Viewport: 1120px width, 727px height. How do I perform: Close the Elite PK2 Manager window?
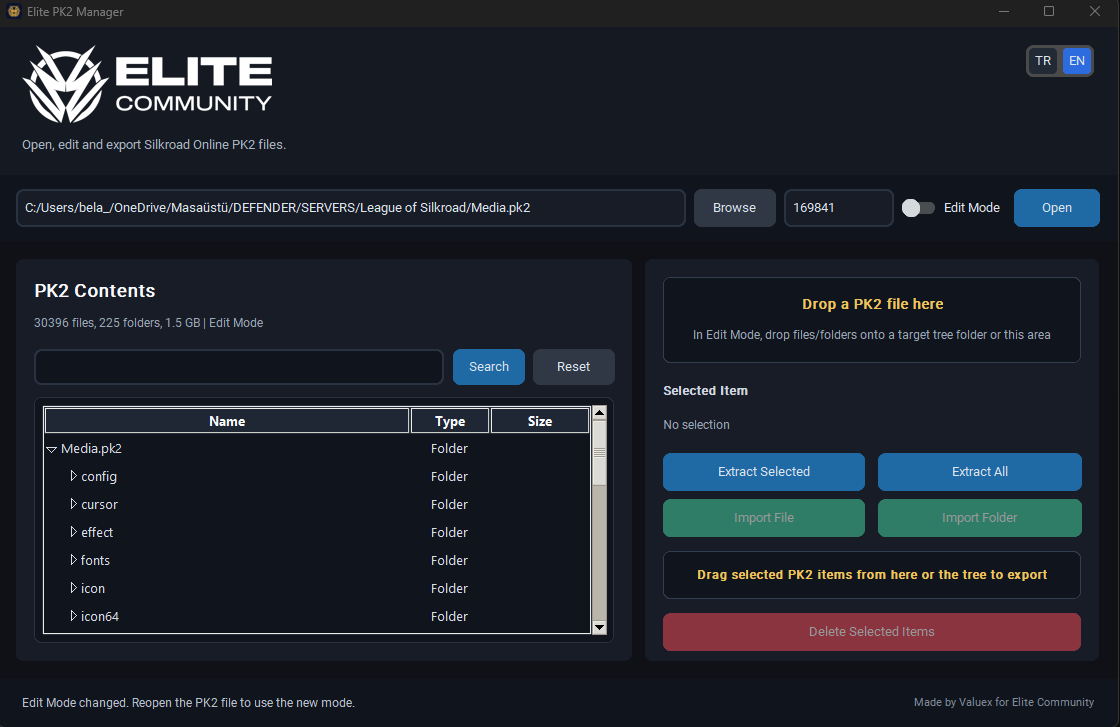pos(1094,11)
